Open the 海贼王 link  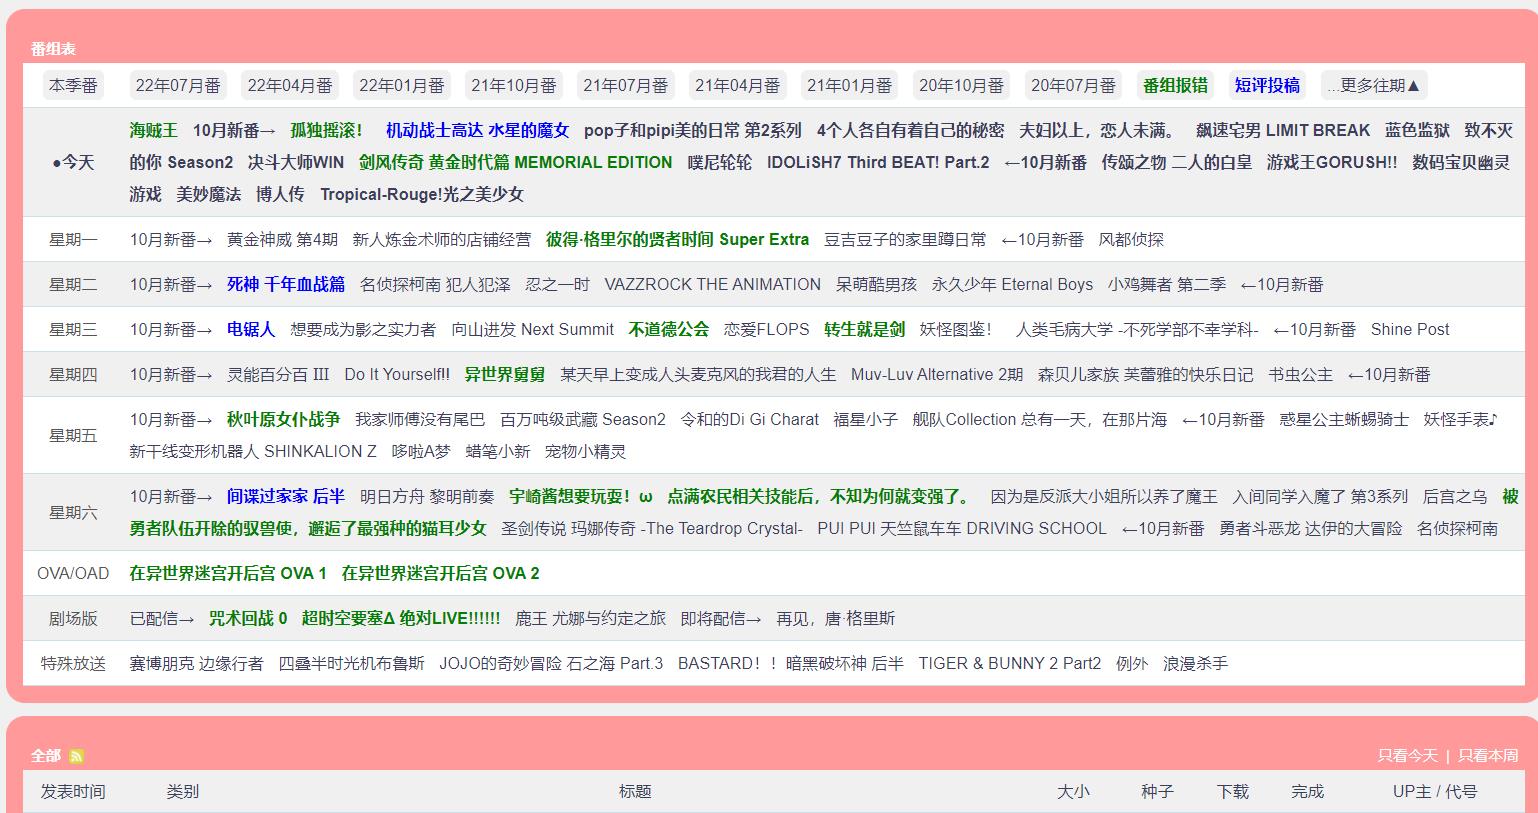(153, 130)
